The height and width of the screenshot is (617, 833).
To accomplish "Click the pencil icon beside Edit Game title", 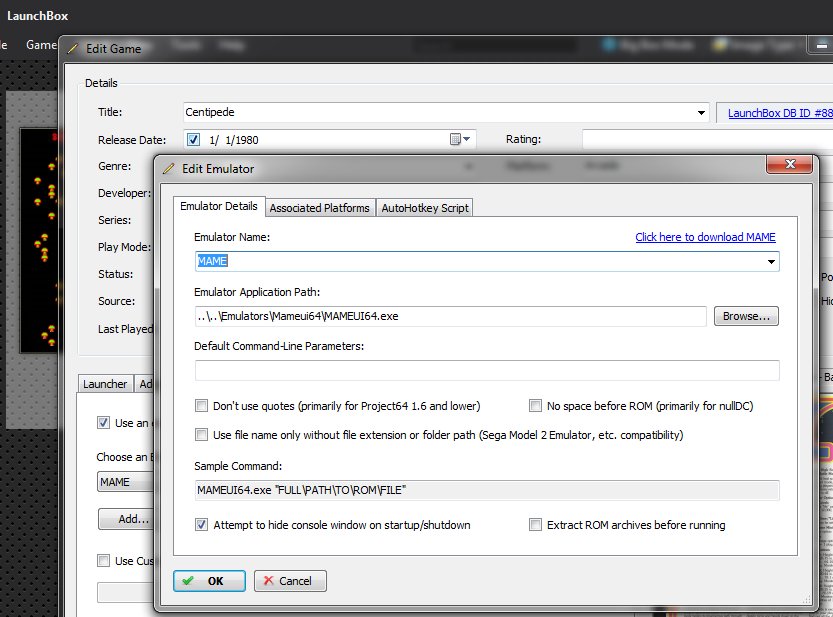I will [x=73, y=49].
